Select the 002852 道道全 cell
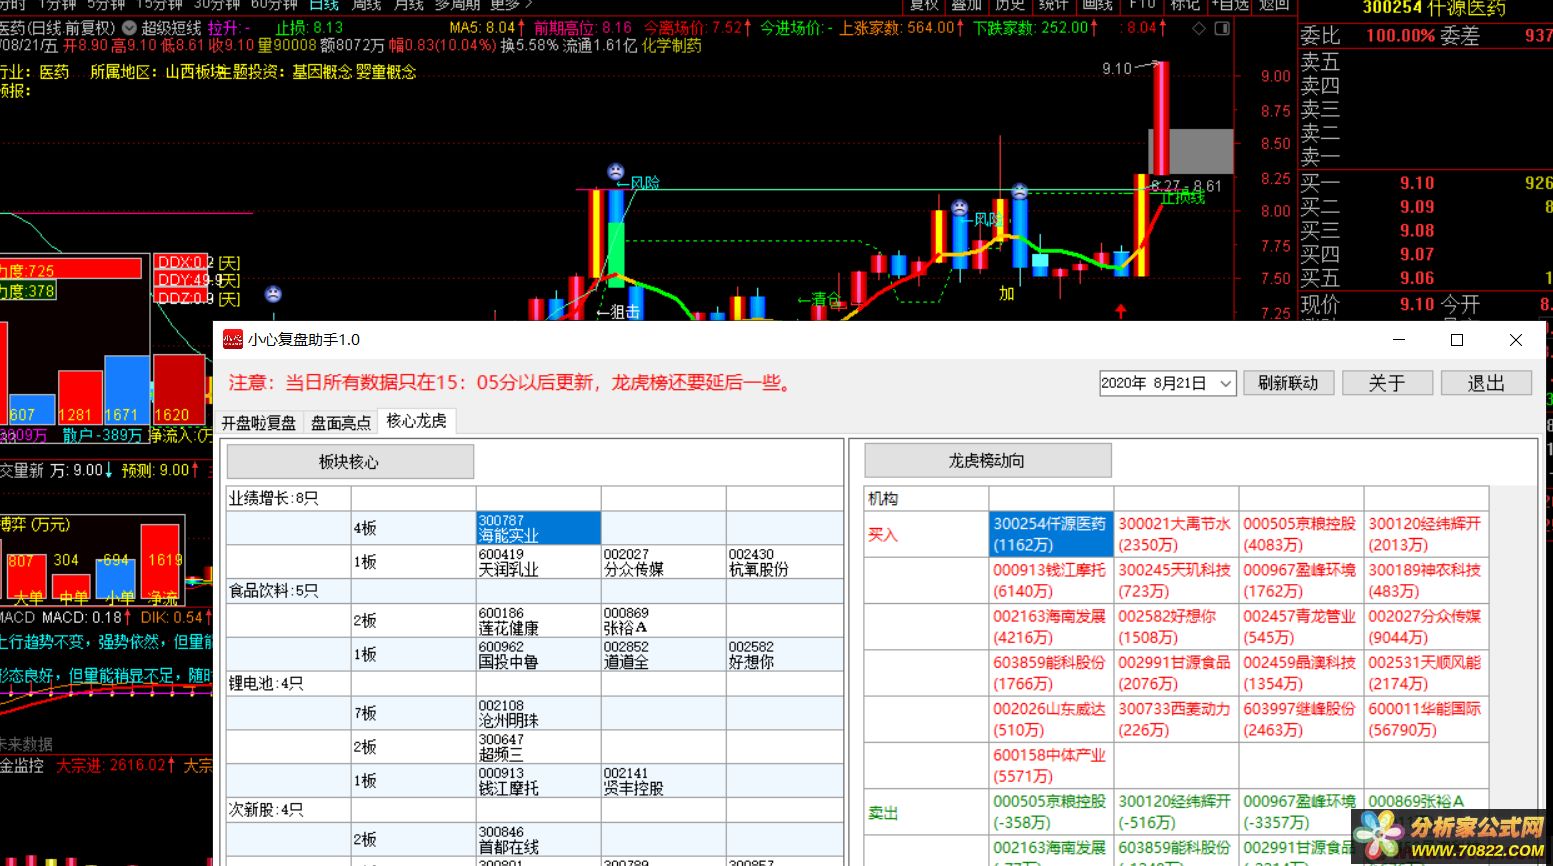The height and width of the screenshot is (866, 1553). [663, 654]
